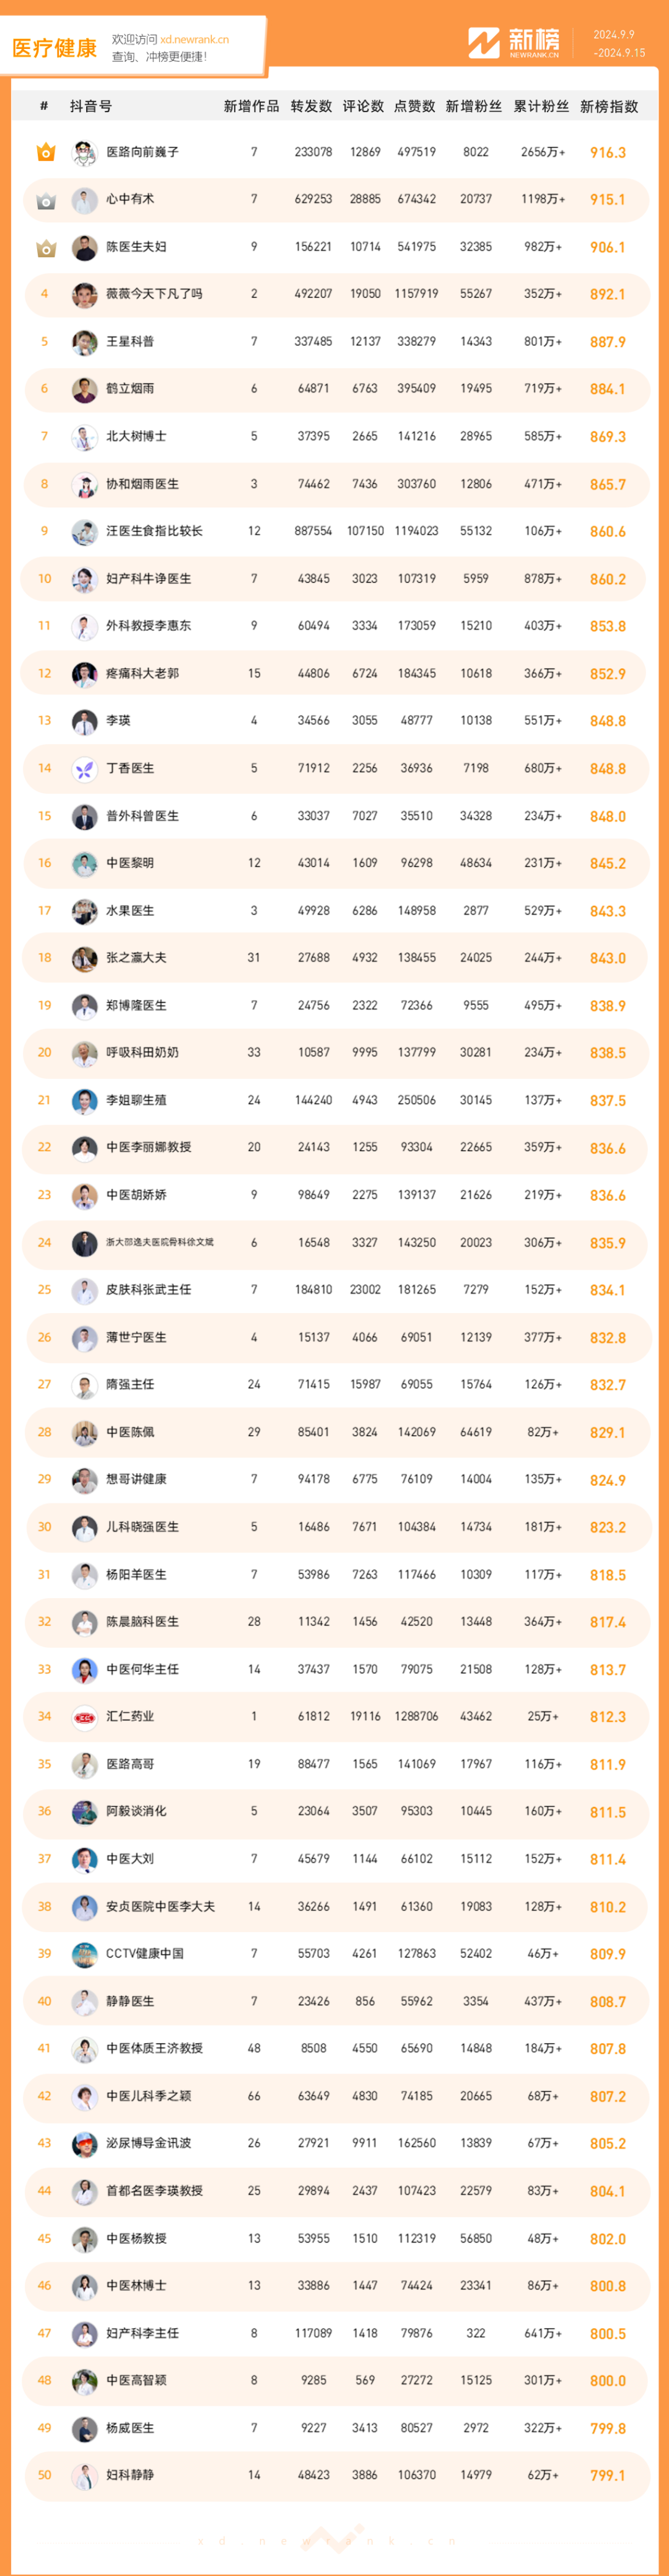This screenshot has height=2576, width=669.
Task: Click the gold crown rank-one badge
Action: click(x=45, y=153)
